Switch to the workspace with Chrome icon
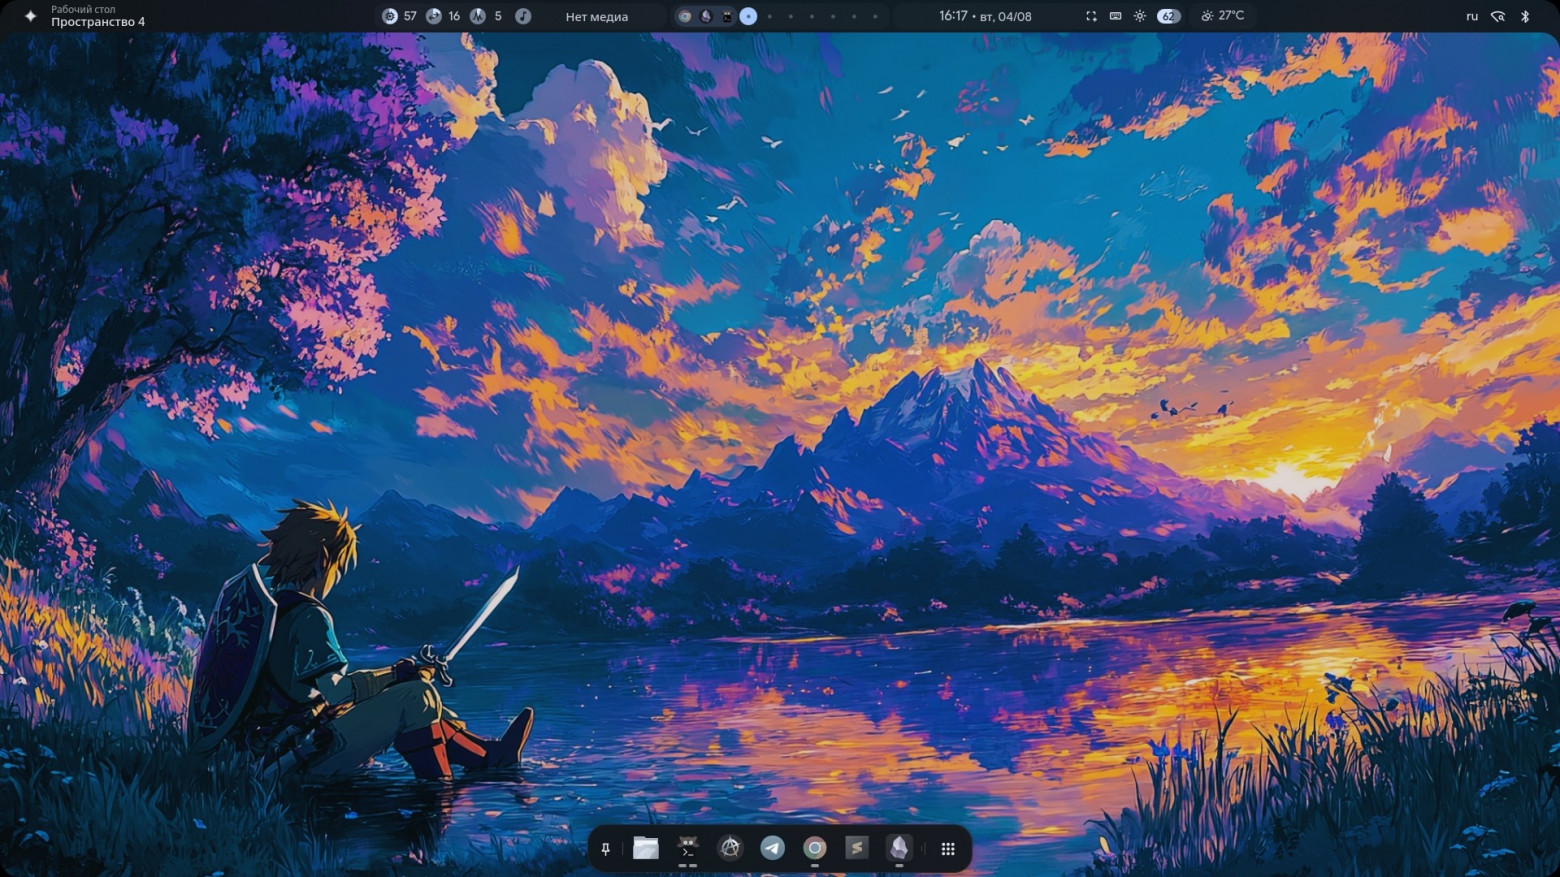Image resolution: width=1560 pixels, height=877 pixels. coord(685,16)
